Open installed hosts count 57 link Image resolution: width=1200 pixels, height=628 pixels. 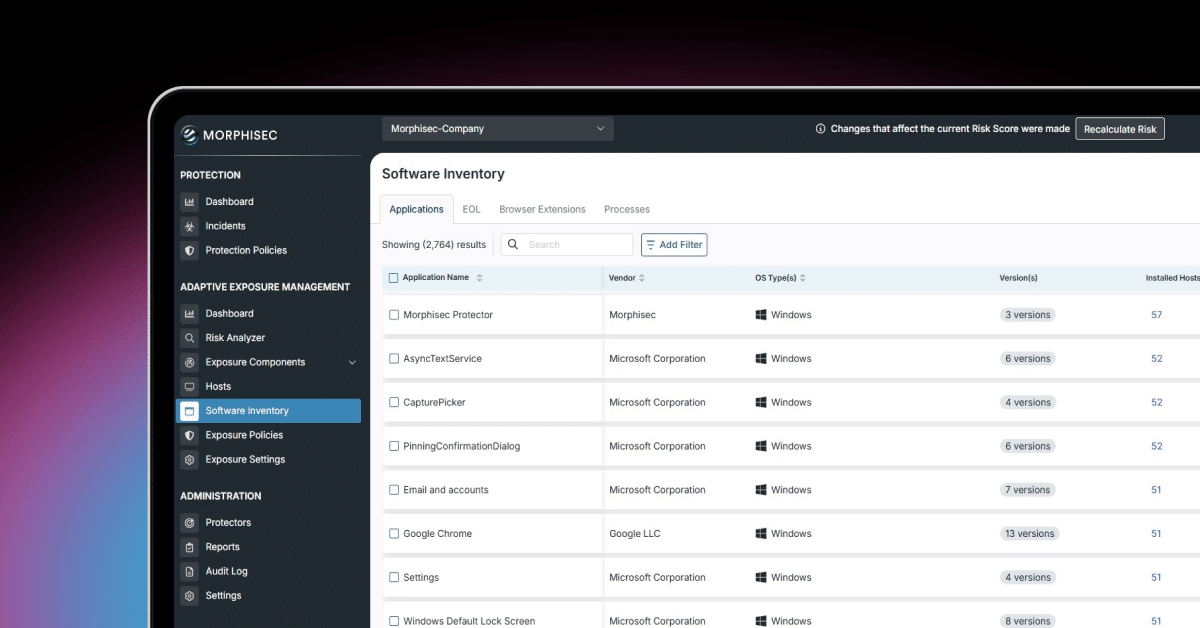[x=1157, y=315]
